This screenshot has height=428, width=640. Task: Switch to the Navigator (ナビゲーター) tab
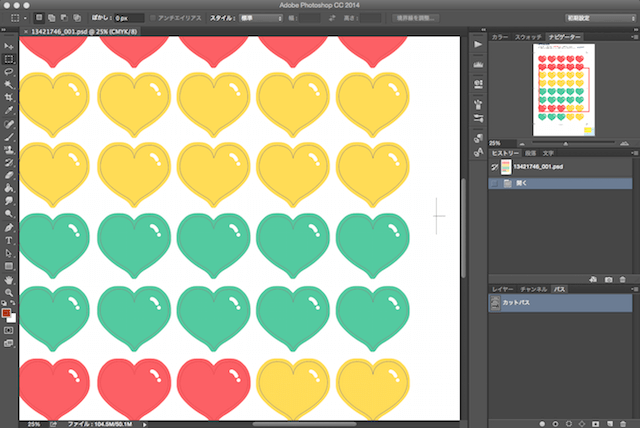point(564,37)
